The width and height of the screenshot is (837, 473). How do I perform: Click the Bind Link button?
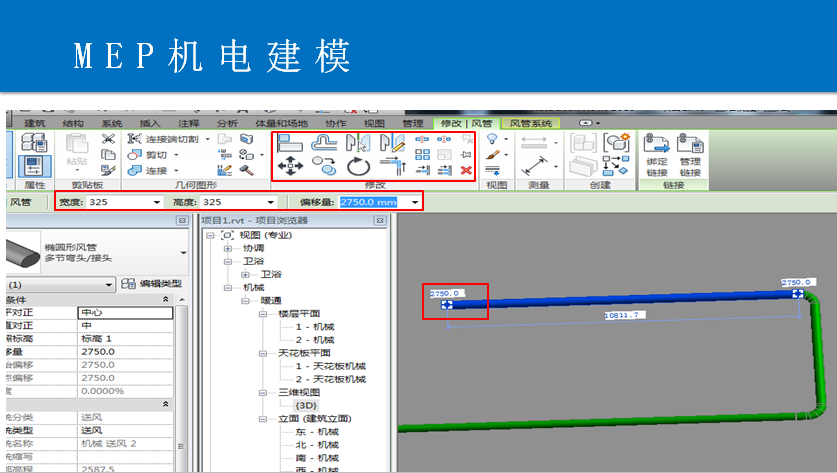pyautogui.click(x=657, y=155)
